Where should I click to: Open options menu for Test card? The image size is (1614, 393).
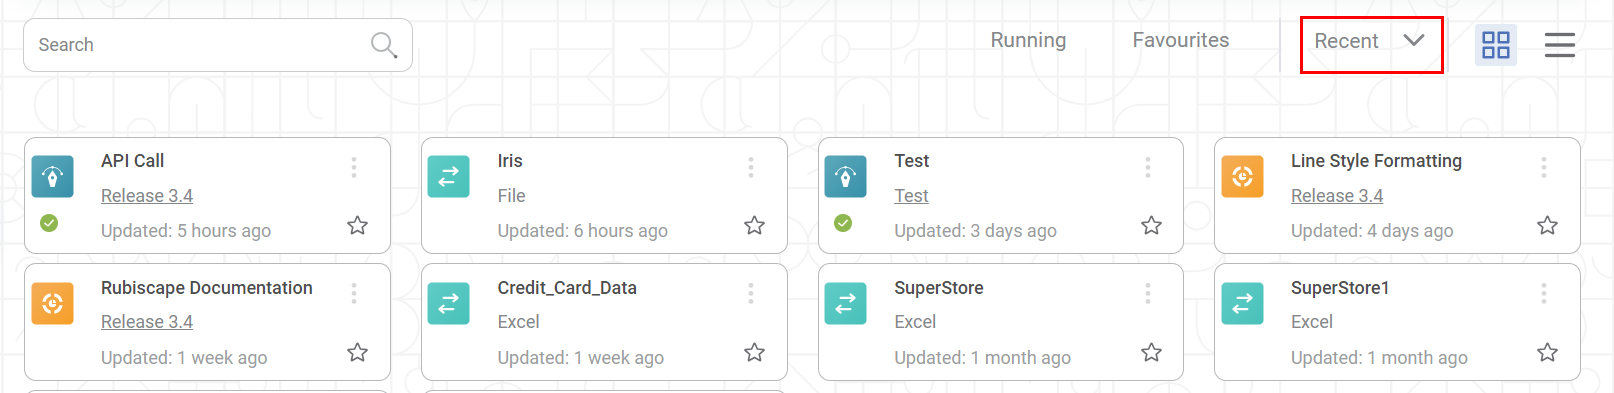(x=1147, y=167)
